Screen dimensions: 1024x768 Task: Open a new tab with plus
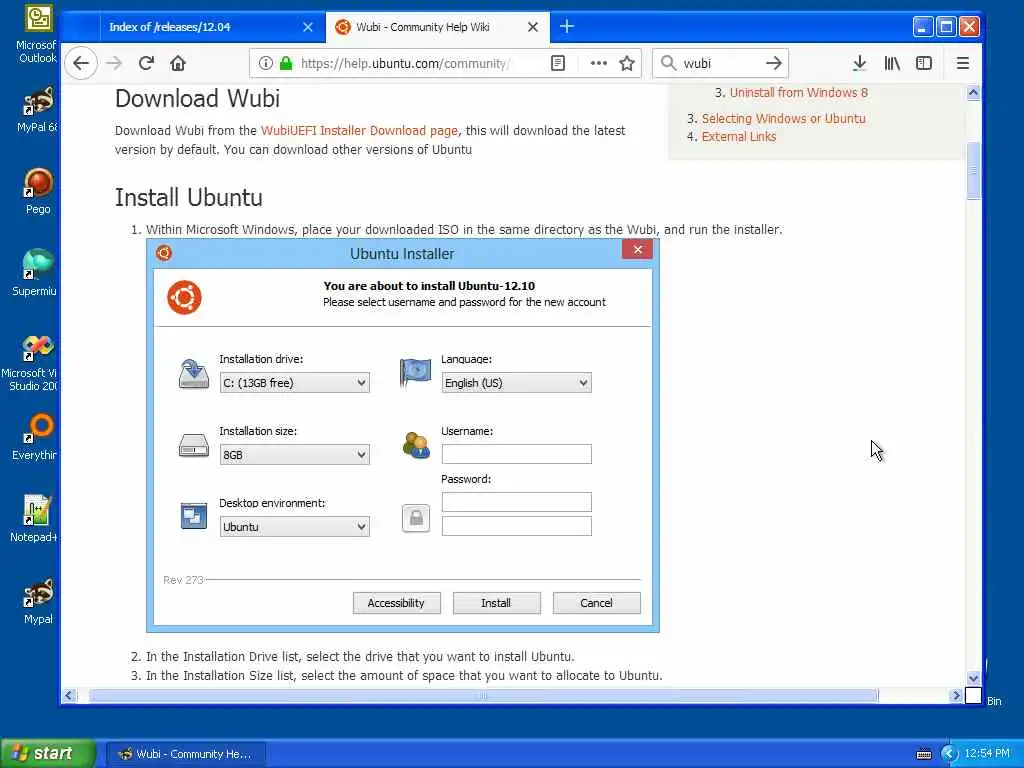(x=567, y=27)
